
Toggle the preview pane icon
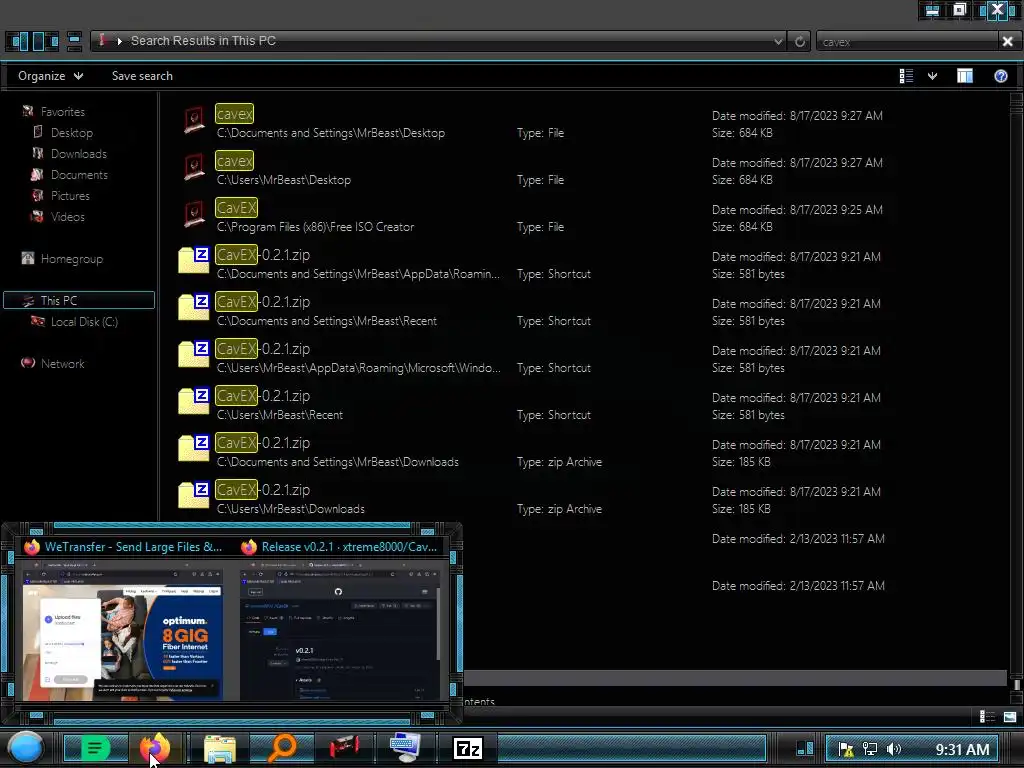coord(965,76)
